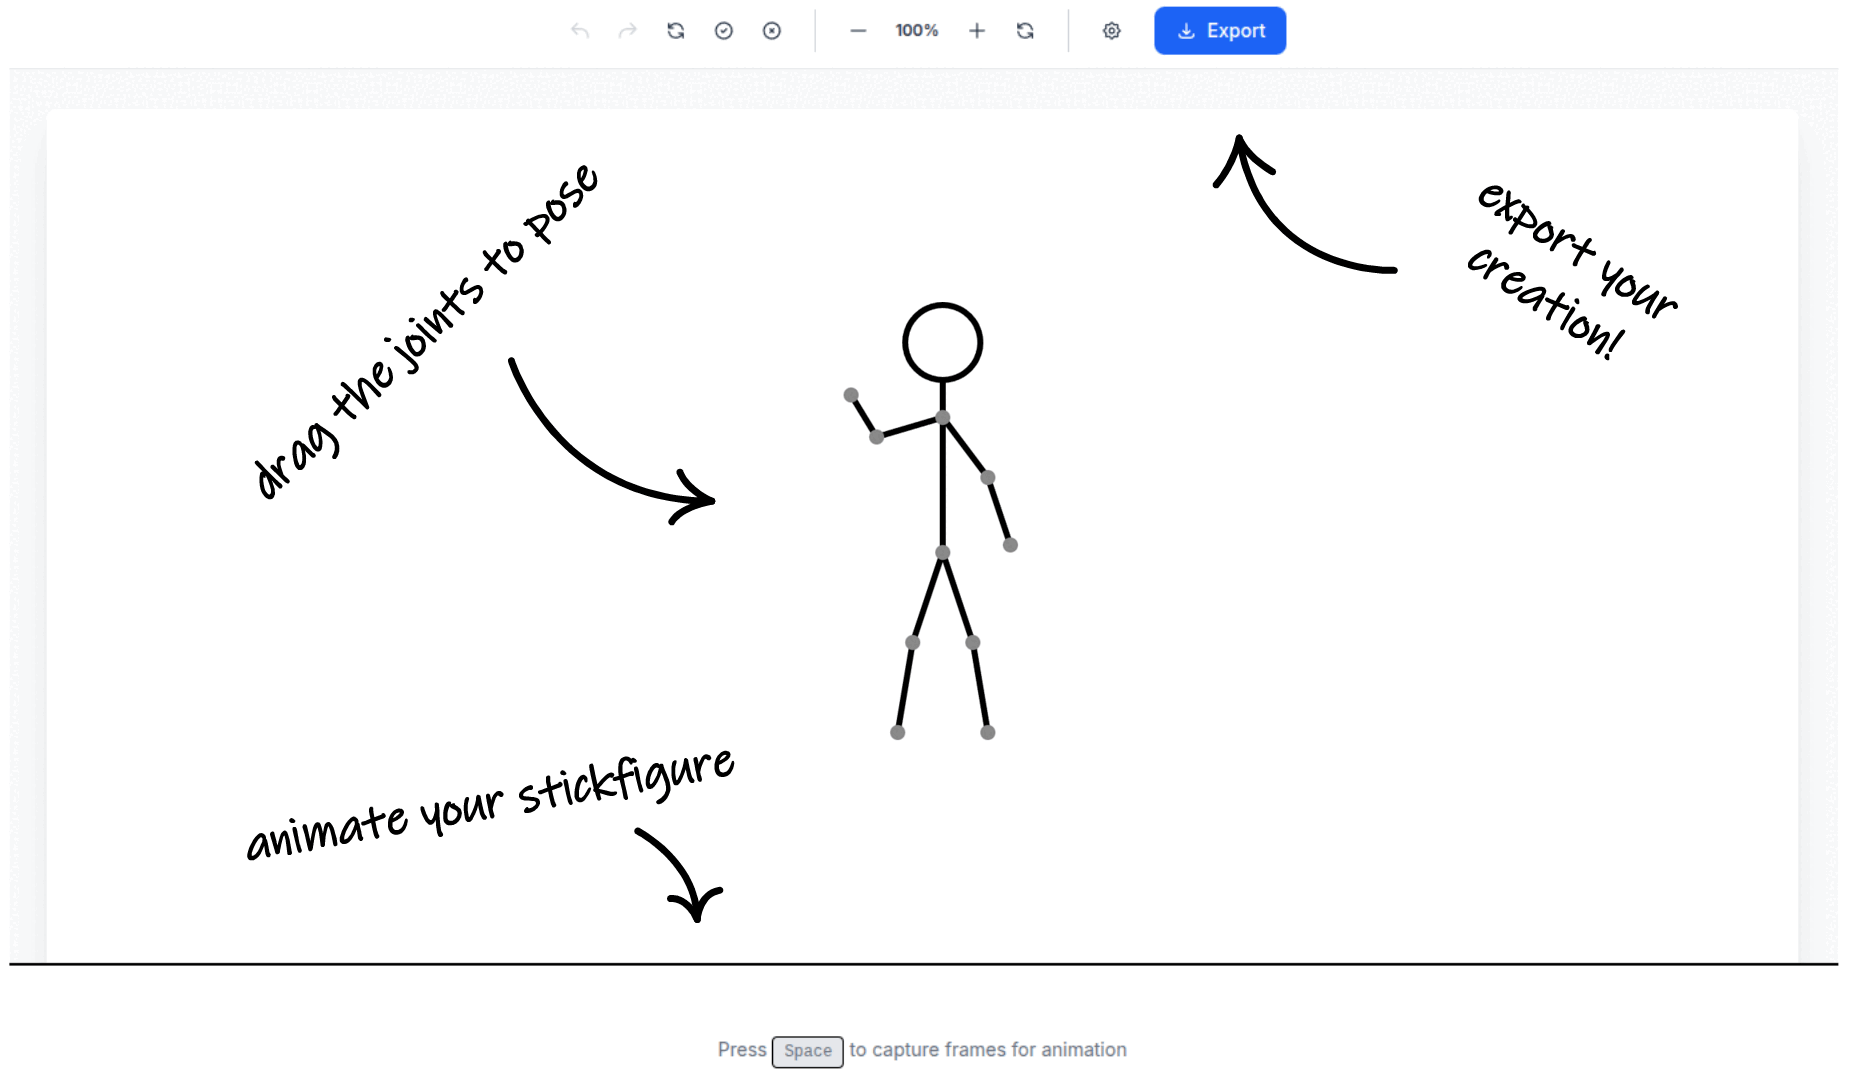Zoom in using the plus icon

tap(977, 30)
